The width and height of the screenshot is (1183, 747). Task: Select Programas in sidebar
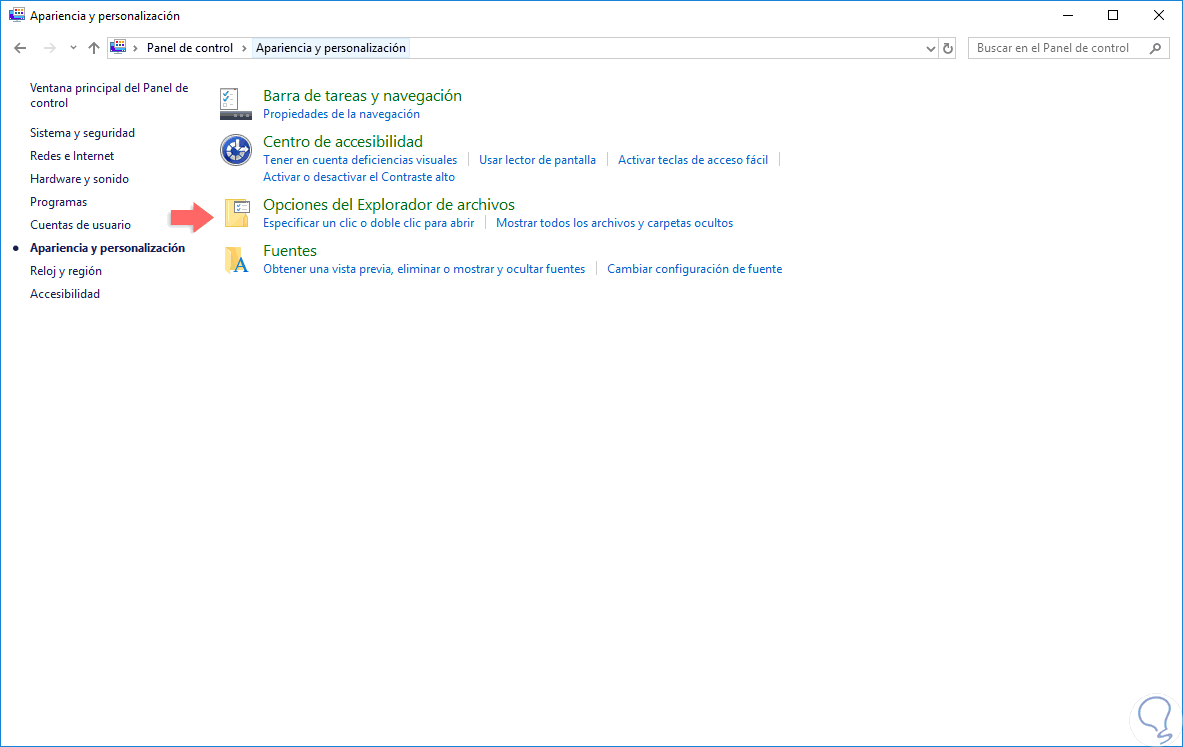[x=58, y=202]
